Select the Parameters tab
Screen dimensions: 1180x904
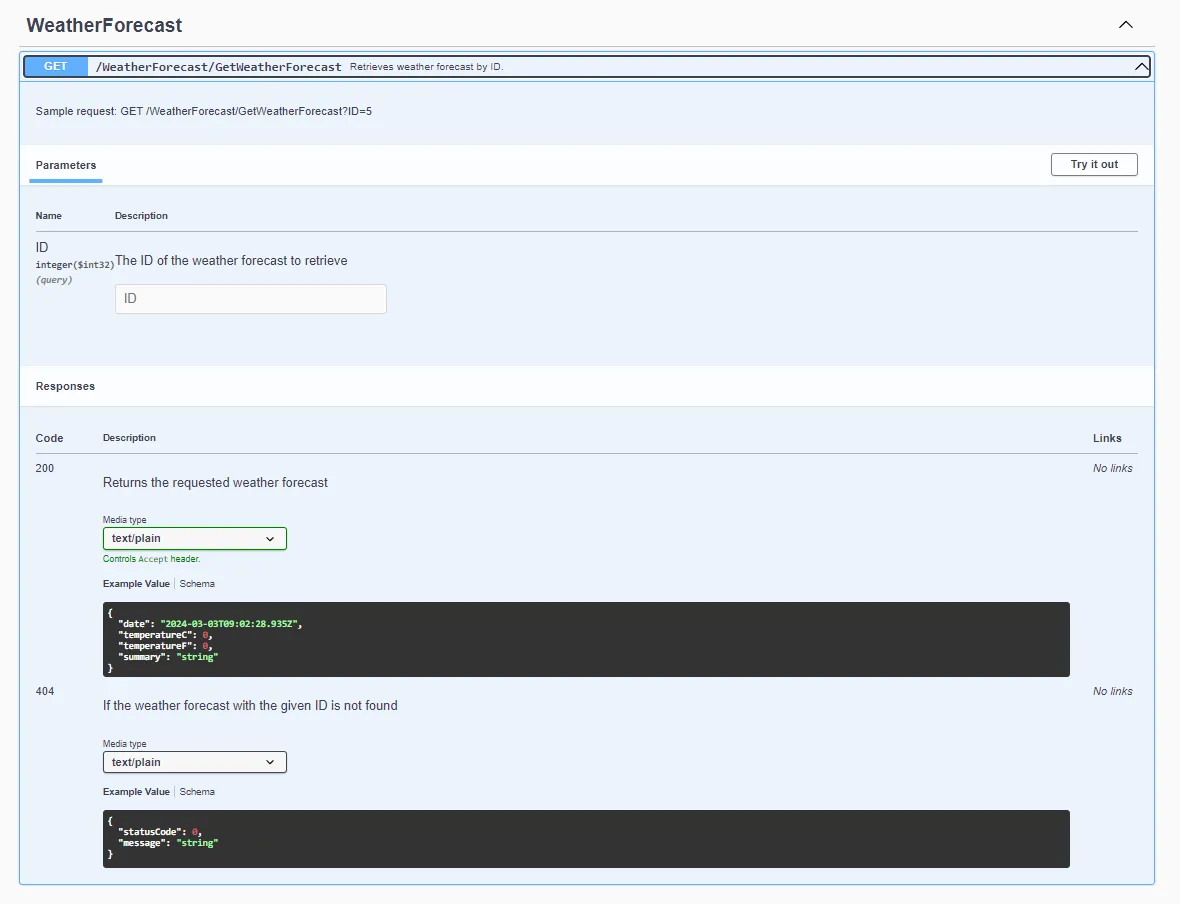point(66,165)
